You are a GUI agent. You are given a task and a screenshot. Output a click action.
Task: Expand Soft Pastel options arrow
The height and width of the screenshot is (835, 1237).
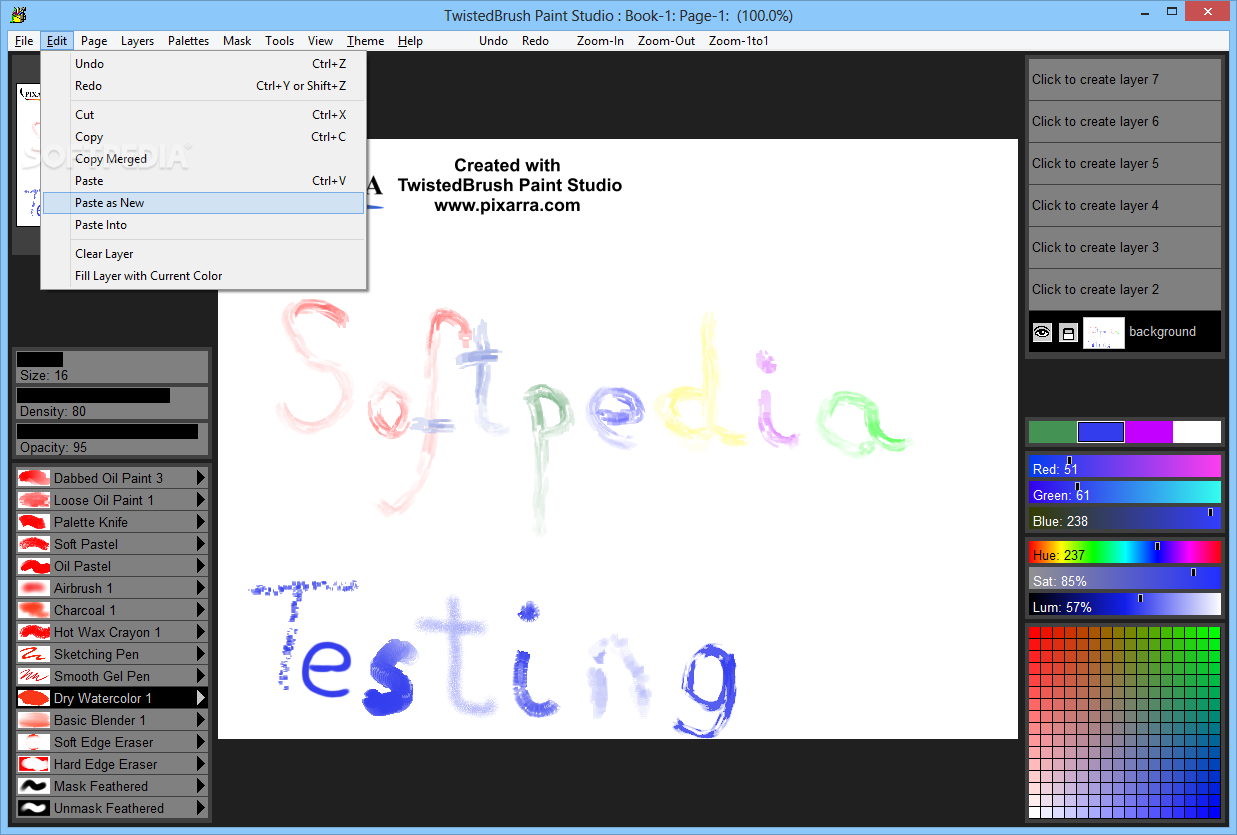(x=201, y=544)
